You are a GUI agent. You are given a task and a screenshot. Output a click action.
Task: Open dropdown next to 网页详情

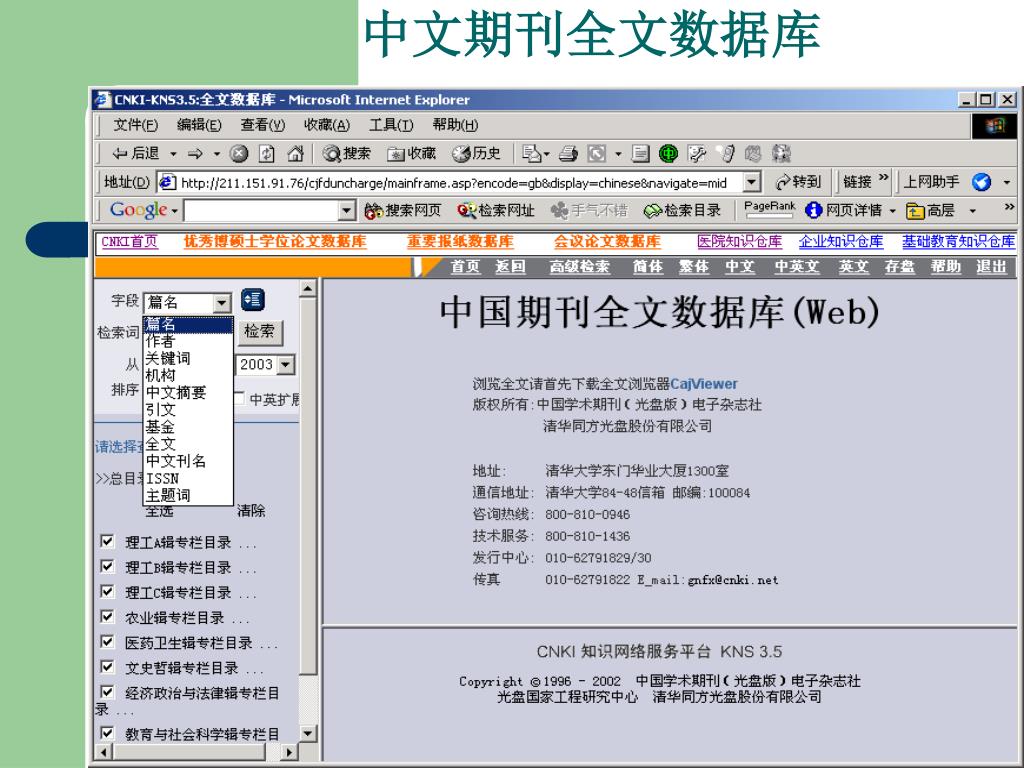(892, 211)
